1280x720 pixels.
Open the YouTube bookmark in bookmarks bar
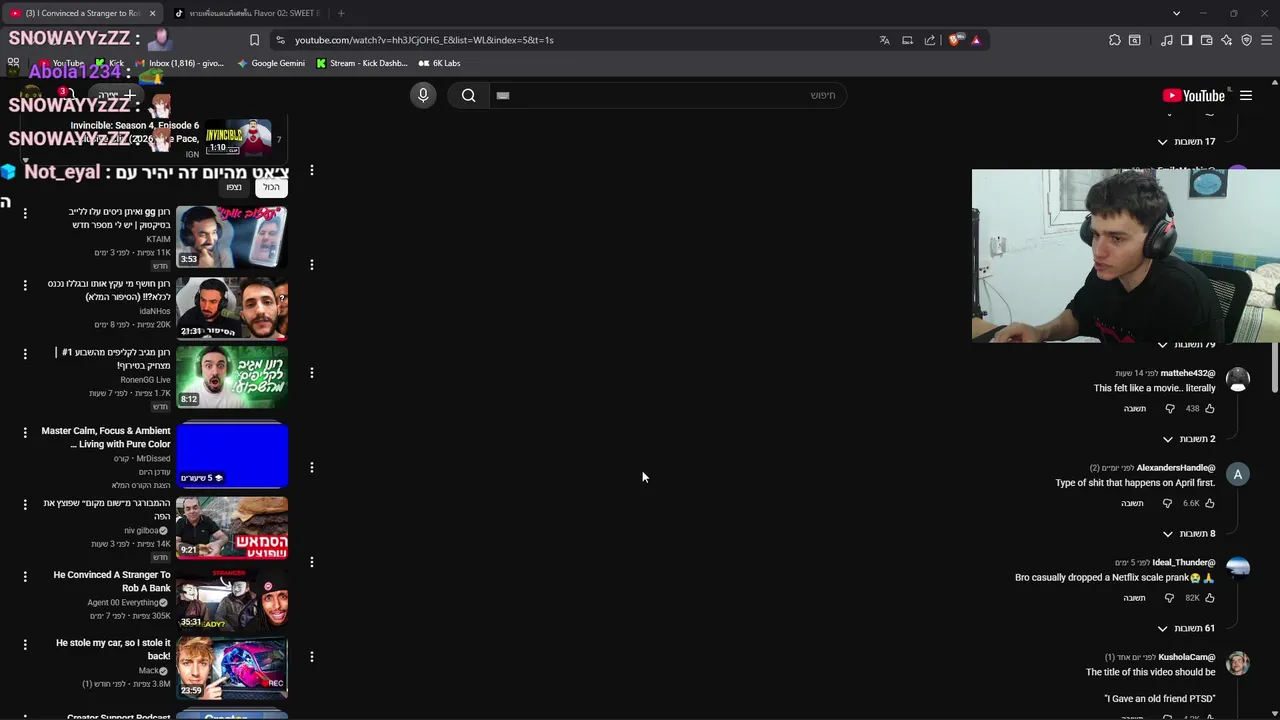(x=62, y=63)
